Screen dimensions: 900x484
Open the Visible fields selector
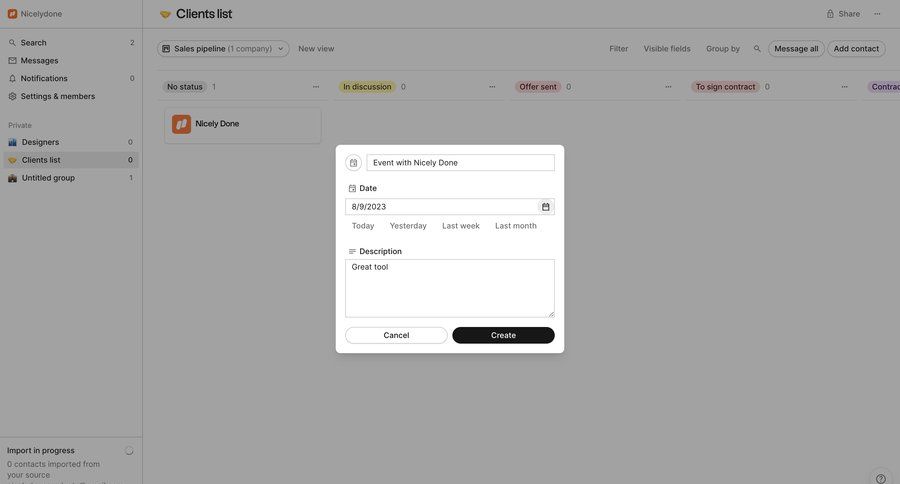[666, 49]
